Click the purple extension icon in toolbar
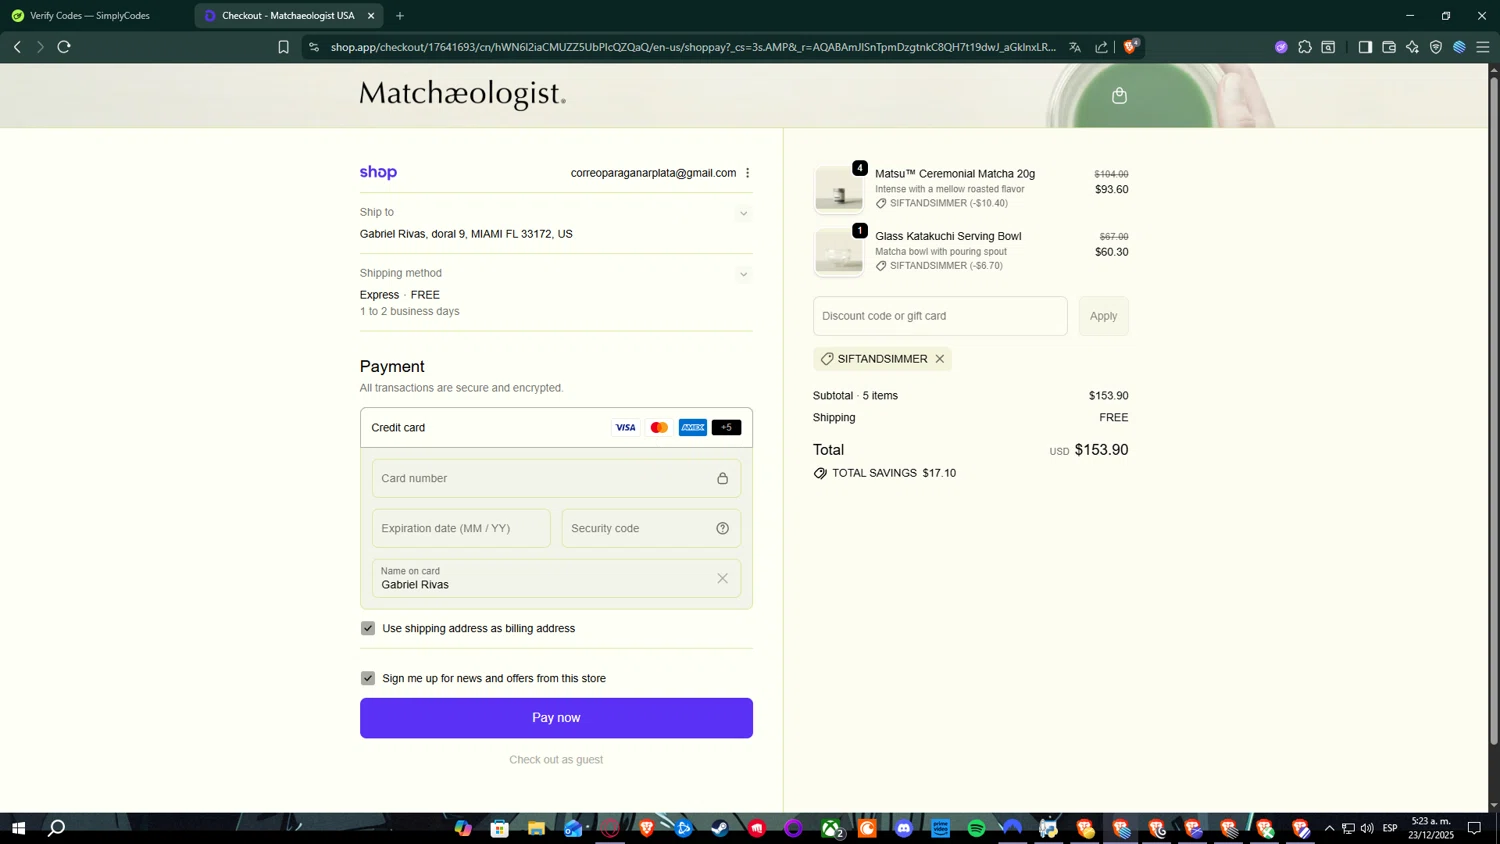Image resolution: width=1500 pixels, height=844 pixels. pyautogui.click(x=1281, y=47)
